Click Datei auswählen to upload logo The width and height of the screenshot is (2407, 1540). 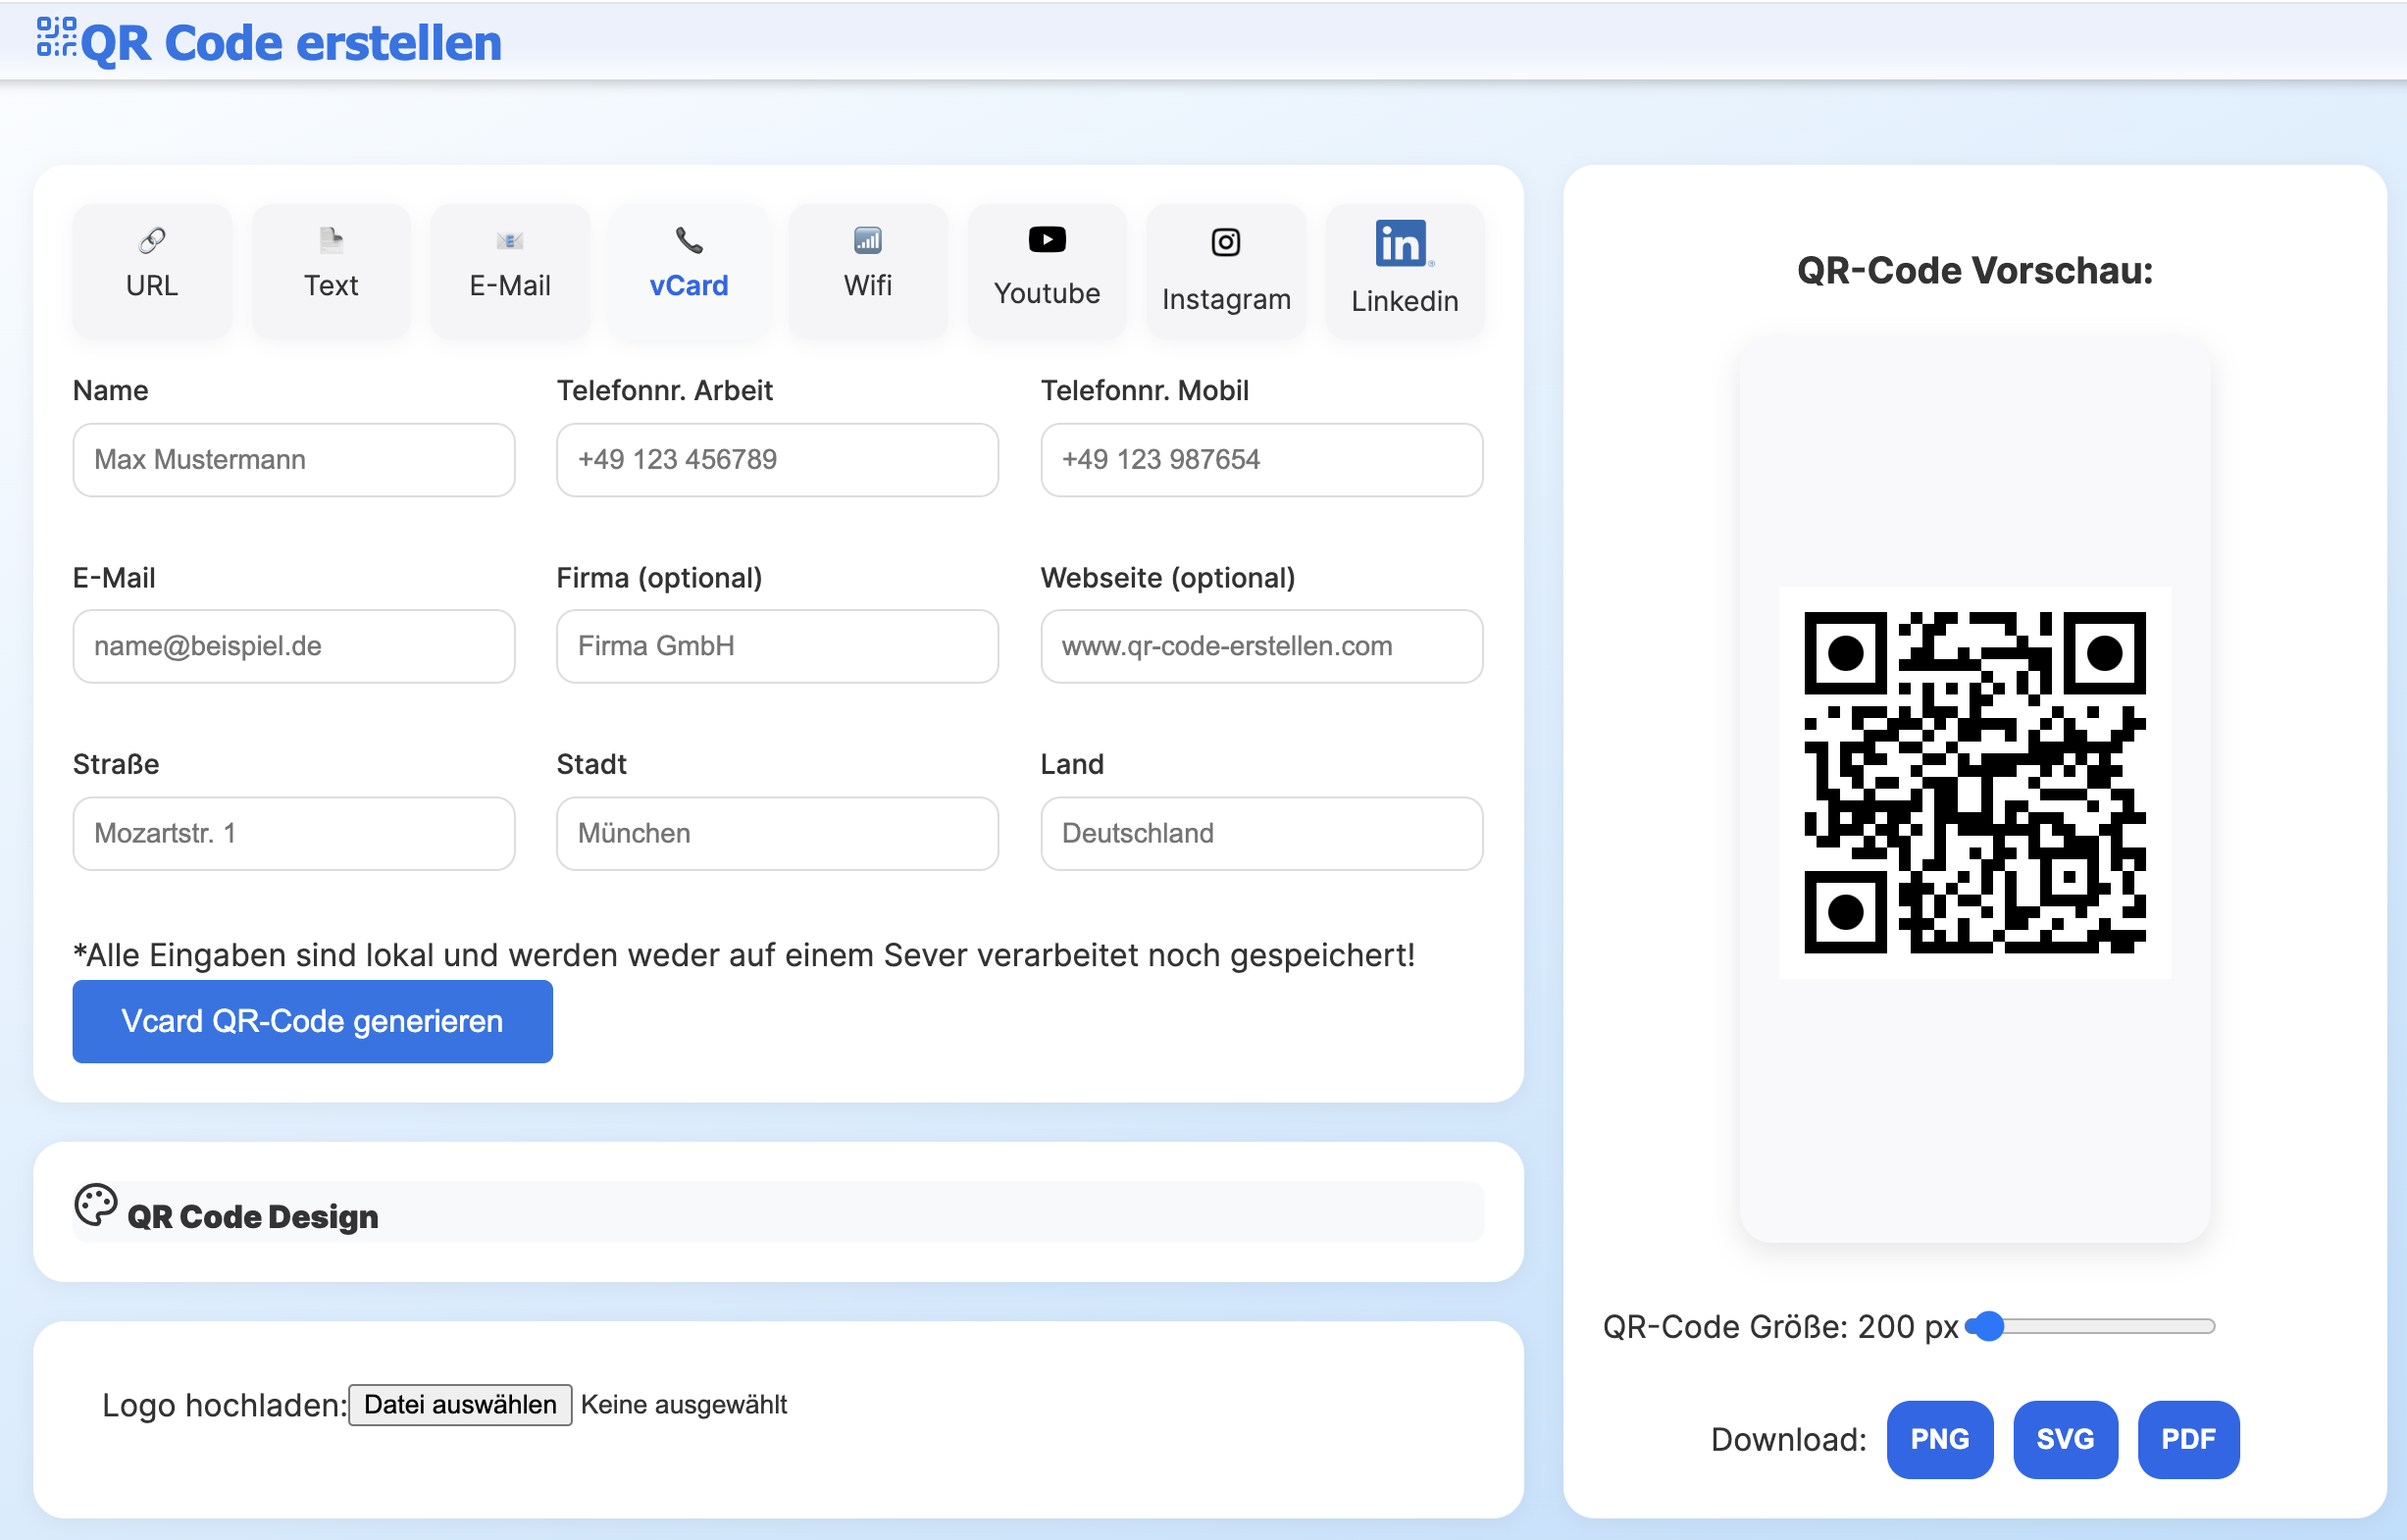click(460, 1405)
